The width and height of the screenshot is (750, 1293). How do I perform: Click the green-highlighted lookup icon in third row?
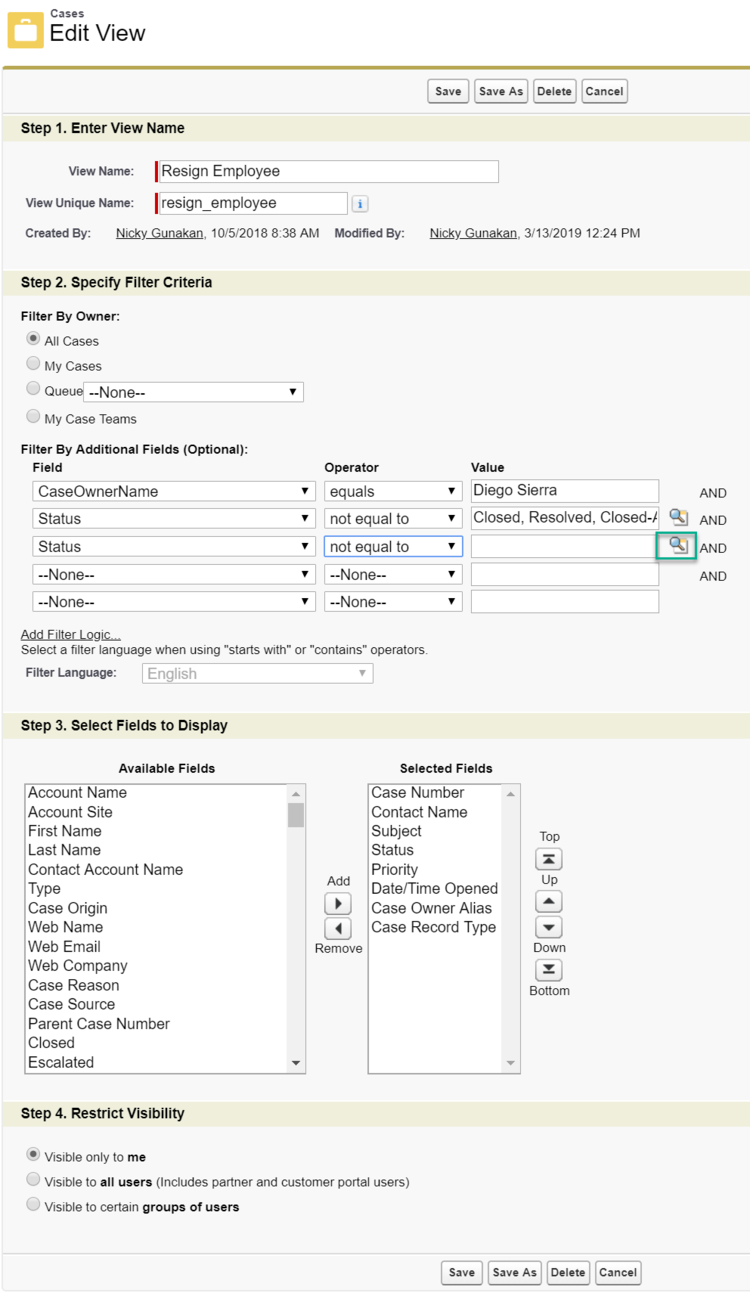pos(678,546)
